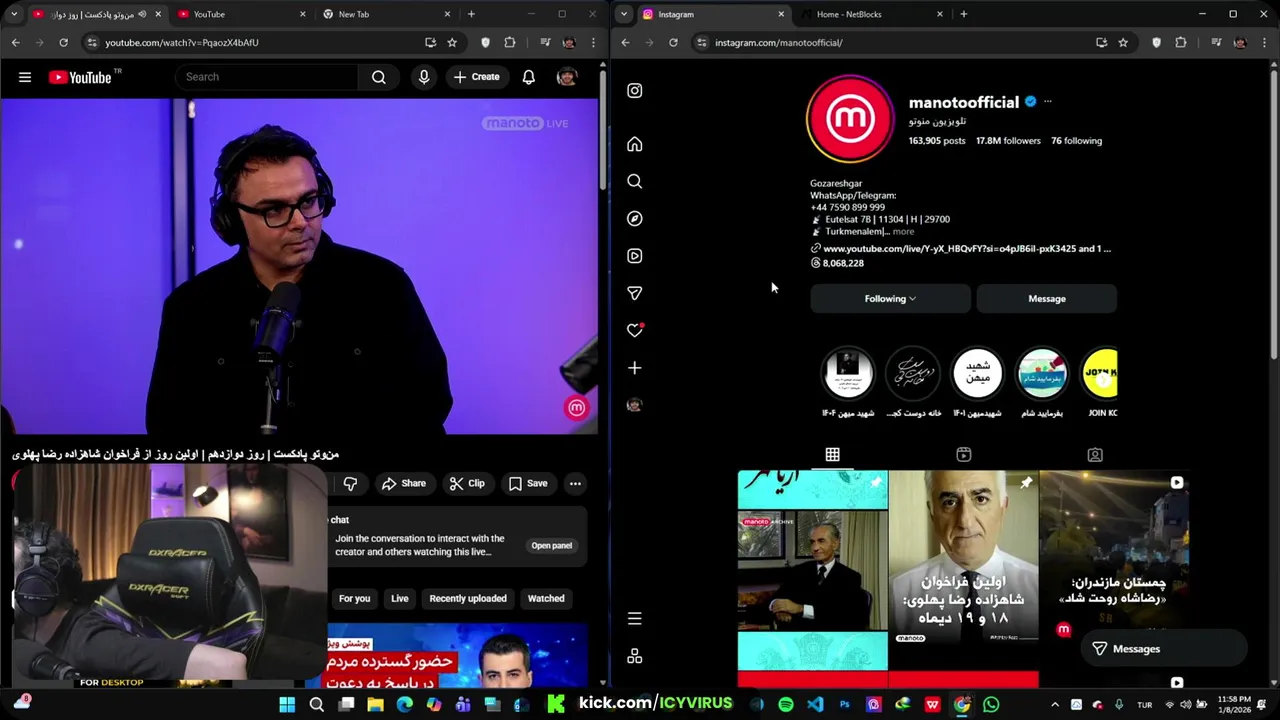Click the Windows Start button
The width and height of the screenshot is (1280, 720).
click(287, 704)
